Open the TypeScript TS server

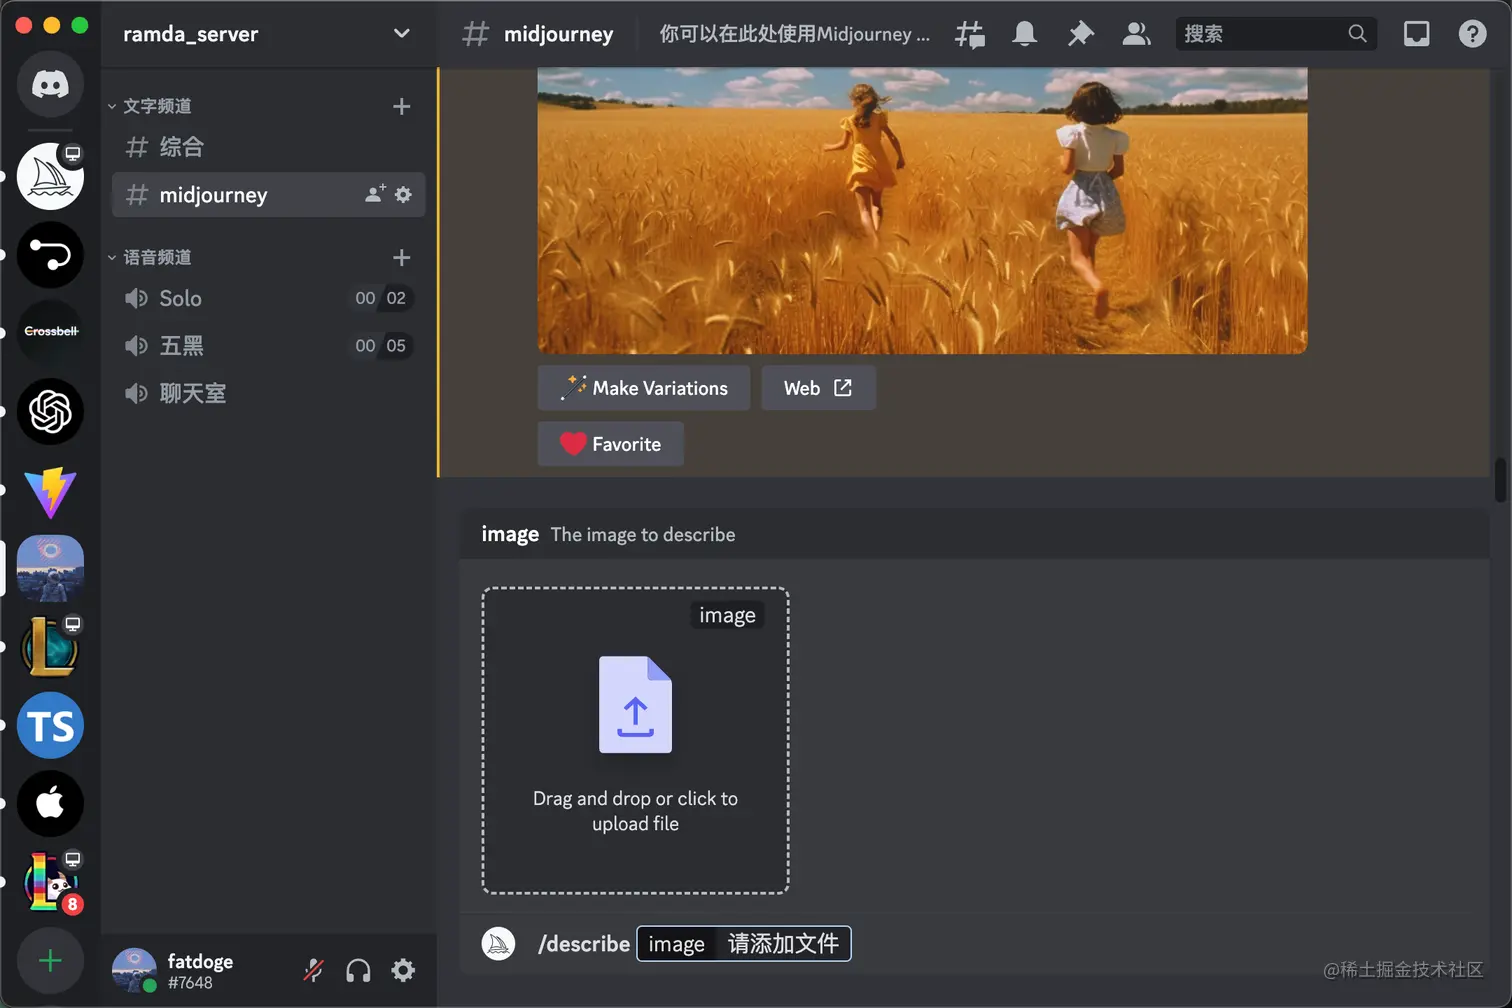pyautogui.click(x=50, y=726)
